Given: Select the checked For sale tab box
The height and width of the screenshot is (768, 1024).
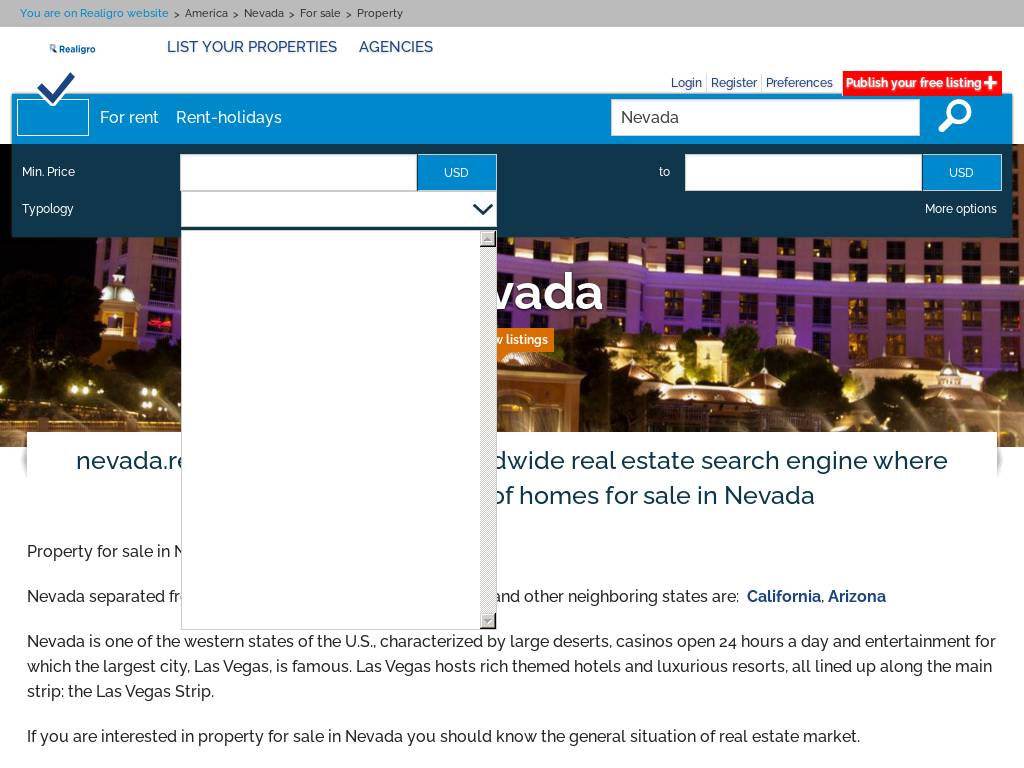Looking at the screenshot, I should point(53,117).
